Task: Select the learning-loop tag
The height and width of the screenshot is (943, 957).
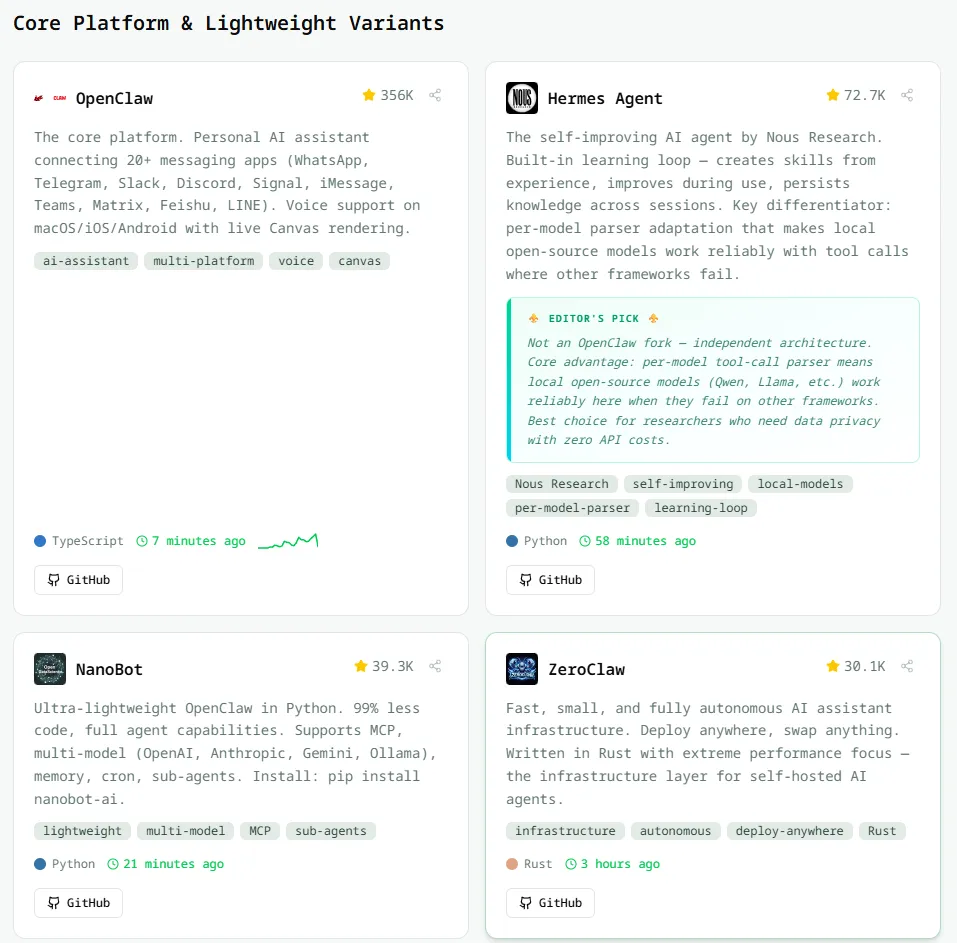Action: pyautogui.click(x=701, y=508)
